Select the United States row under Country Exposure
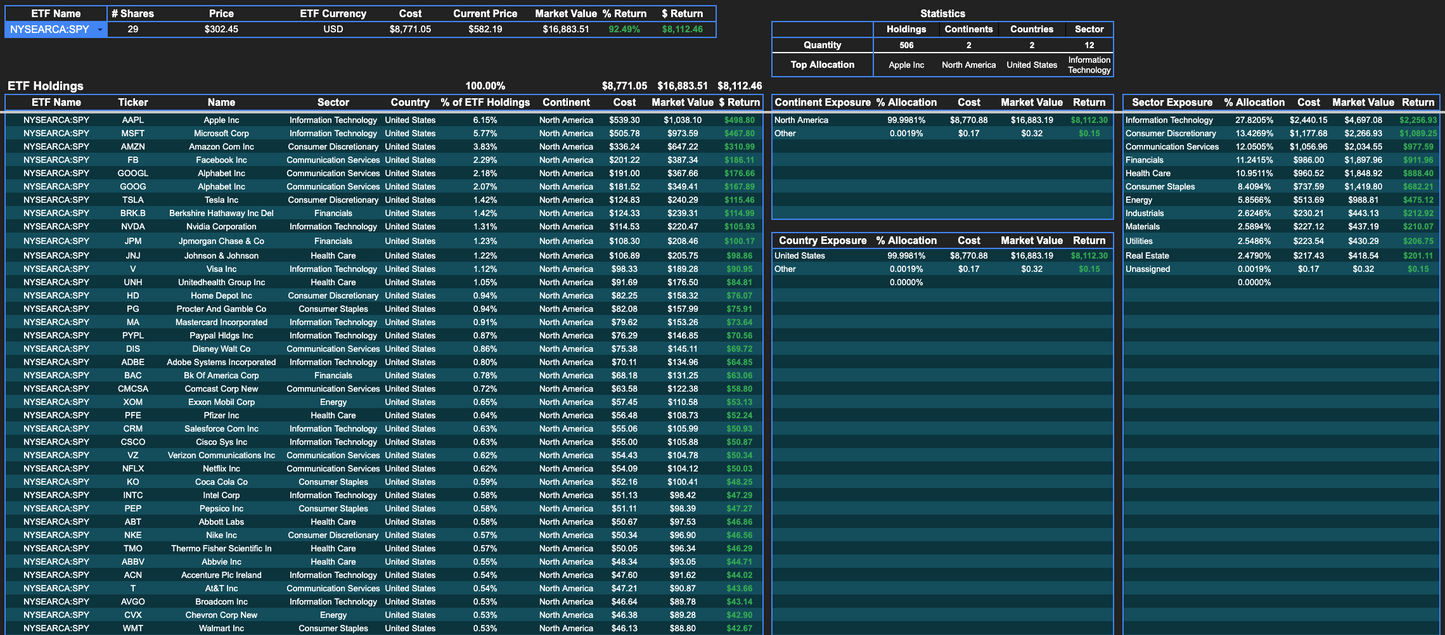This screenshot has height=635, width=1445. pos(941,256)
